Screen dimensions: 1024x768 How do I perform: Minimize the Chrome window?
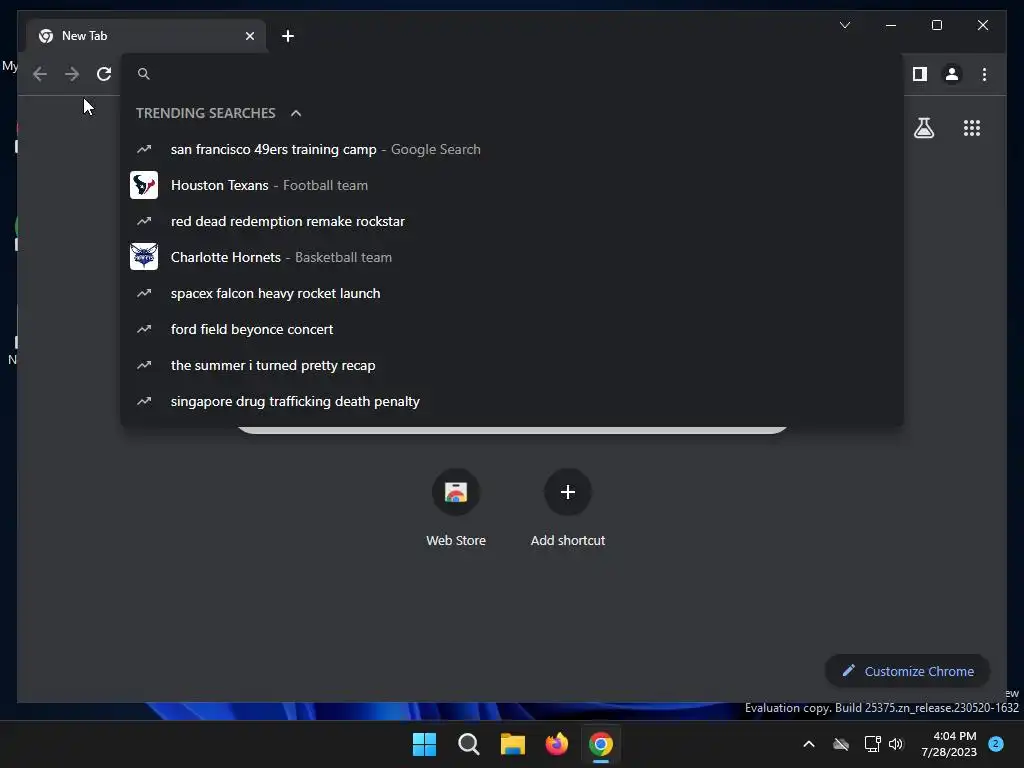pyautogui.click(x=891, y=25)
